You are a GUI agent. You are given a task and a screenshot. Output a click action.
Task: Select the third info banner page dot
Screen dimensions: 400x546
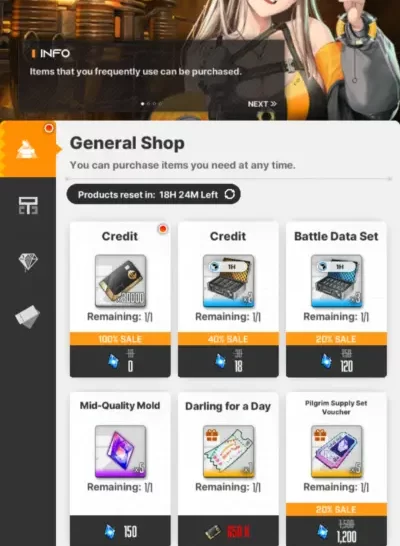coord(155,104)
